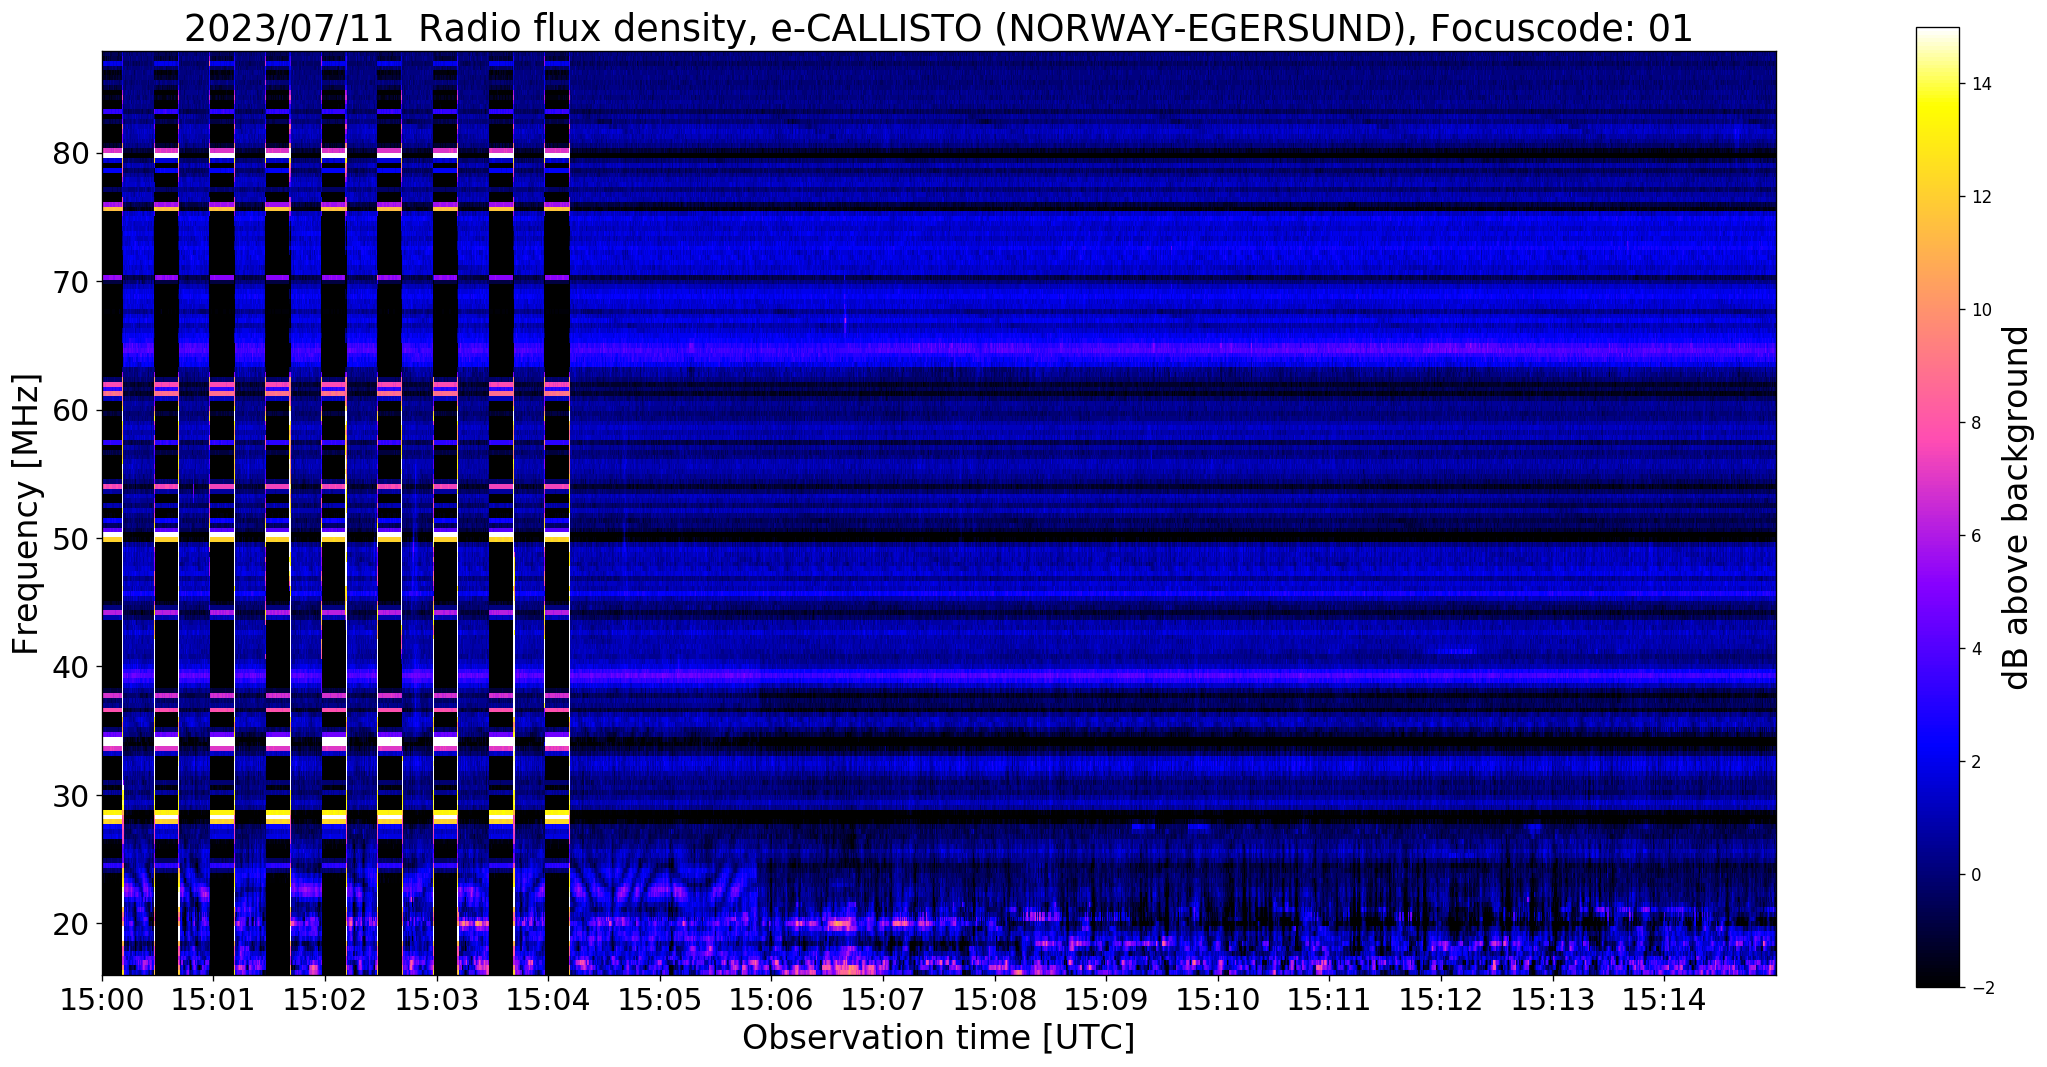Click the colorbar value 10
This screenshot has height=1067, width=2047.
1980,310
